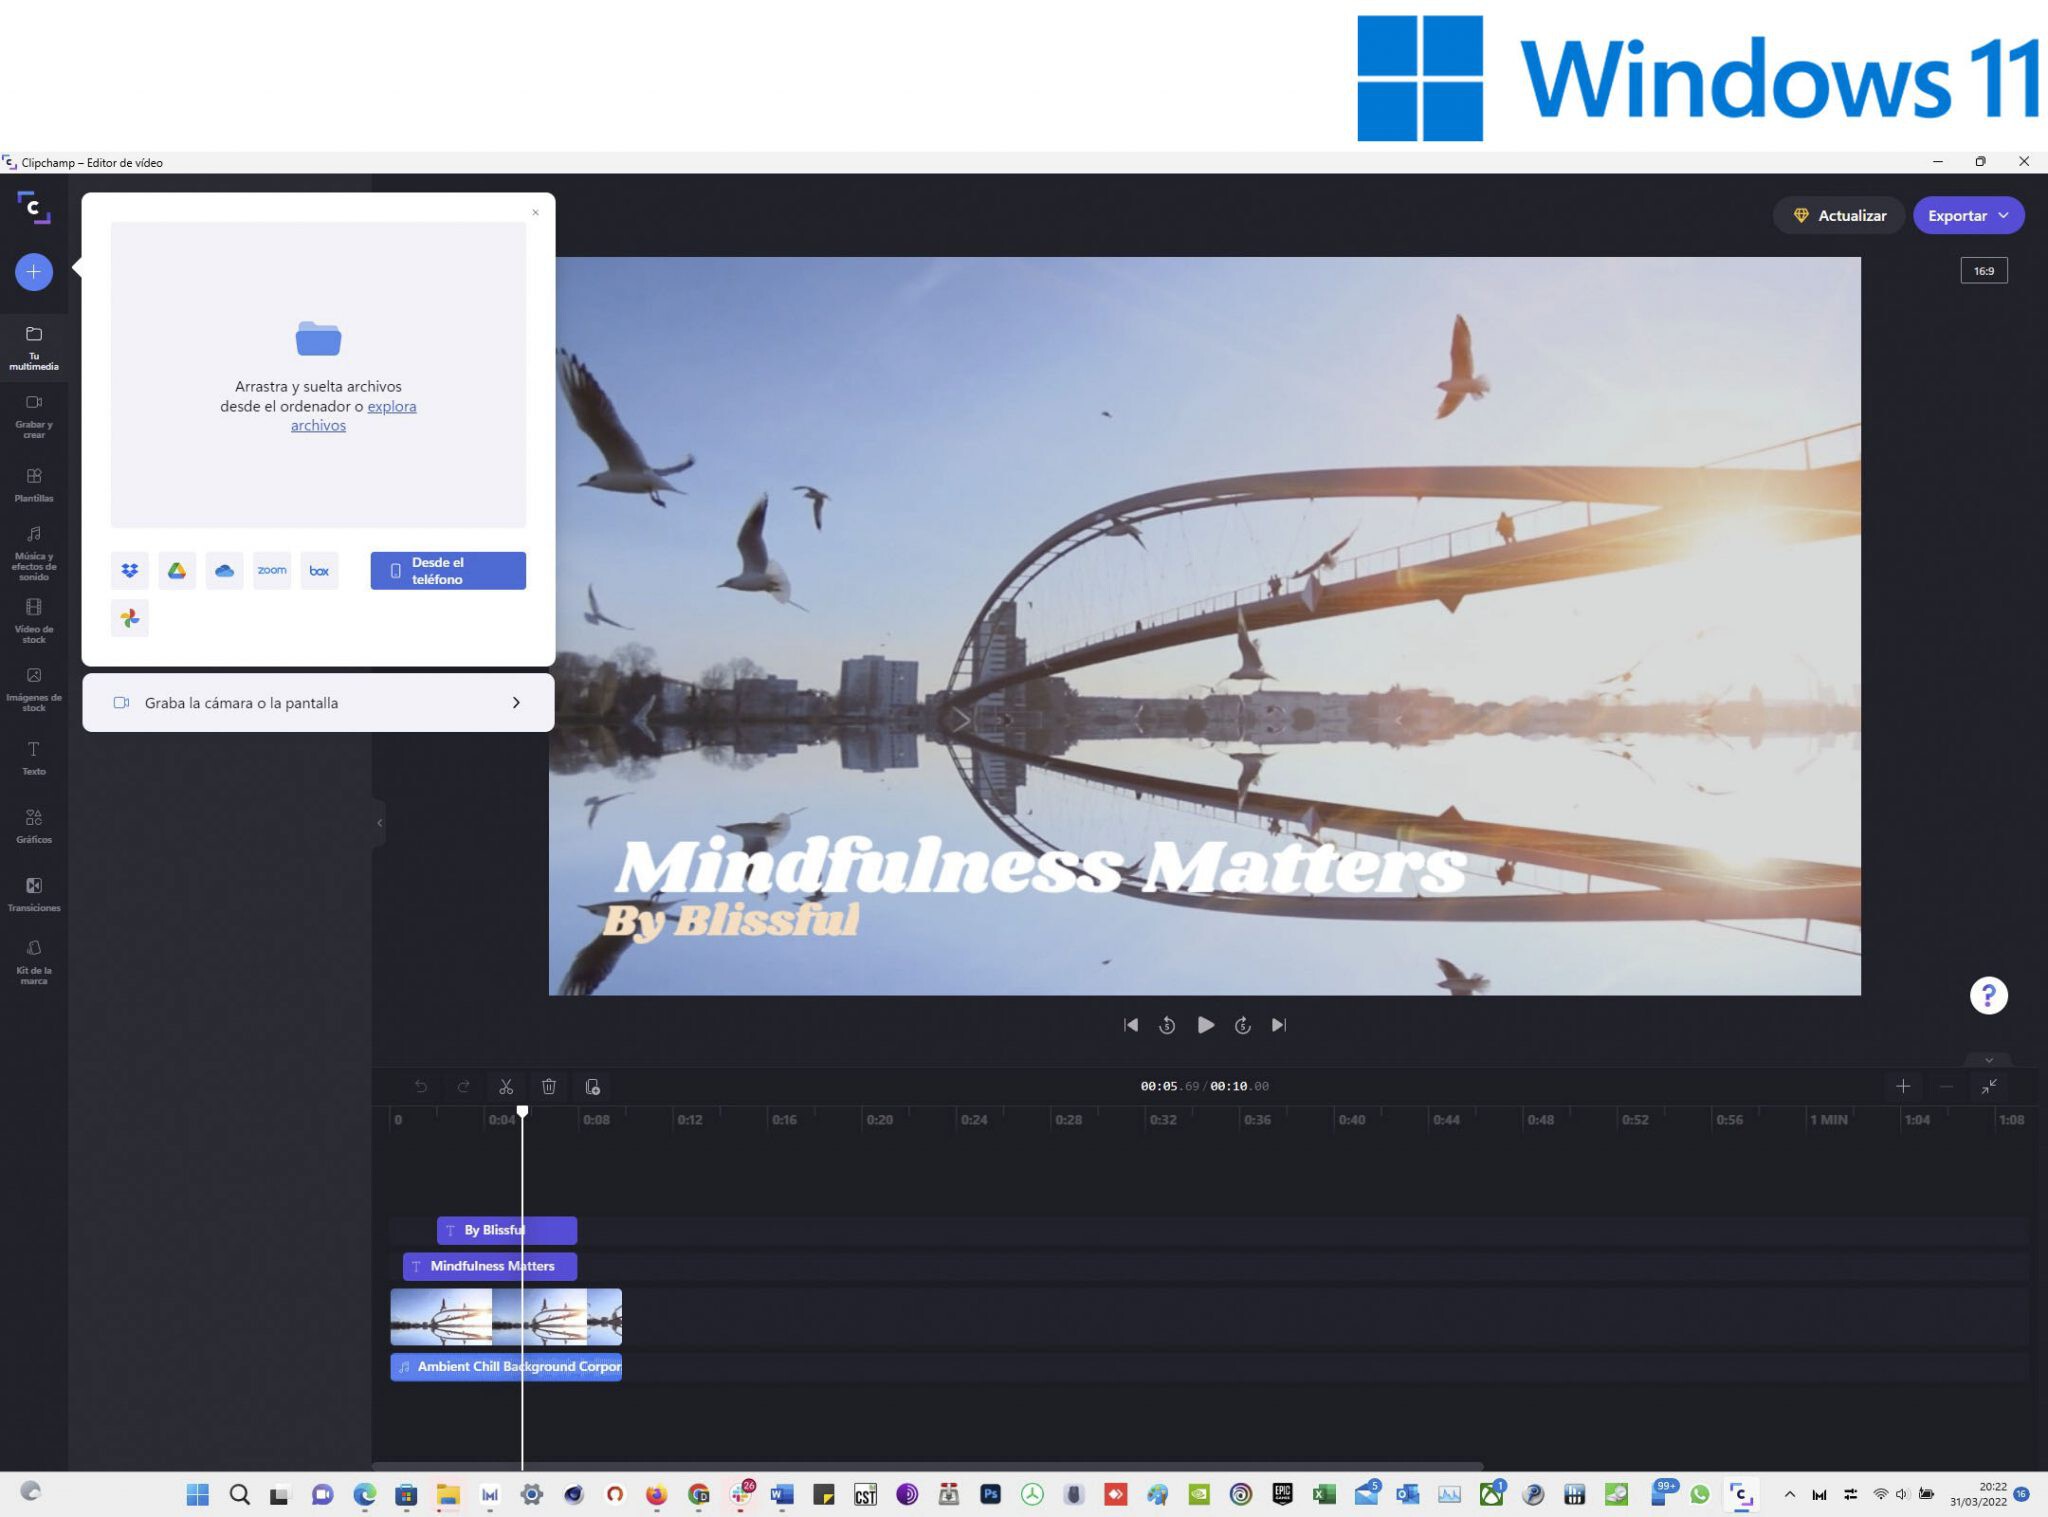Open Tu multimedia tab
The height and width of the screenshot is (1517, 2048).
pos(34,346)
